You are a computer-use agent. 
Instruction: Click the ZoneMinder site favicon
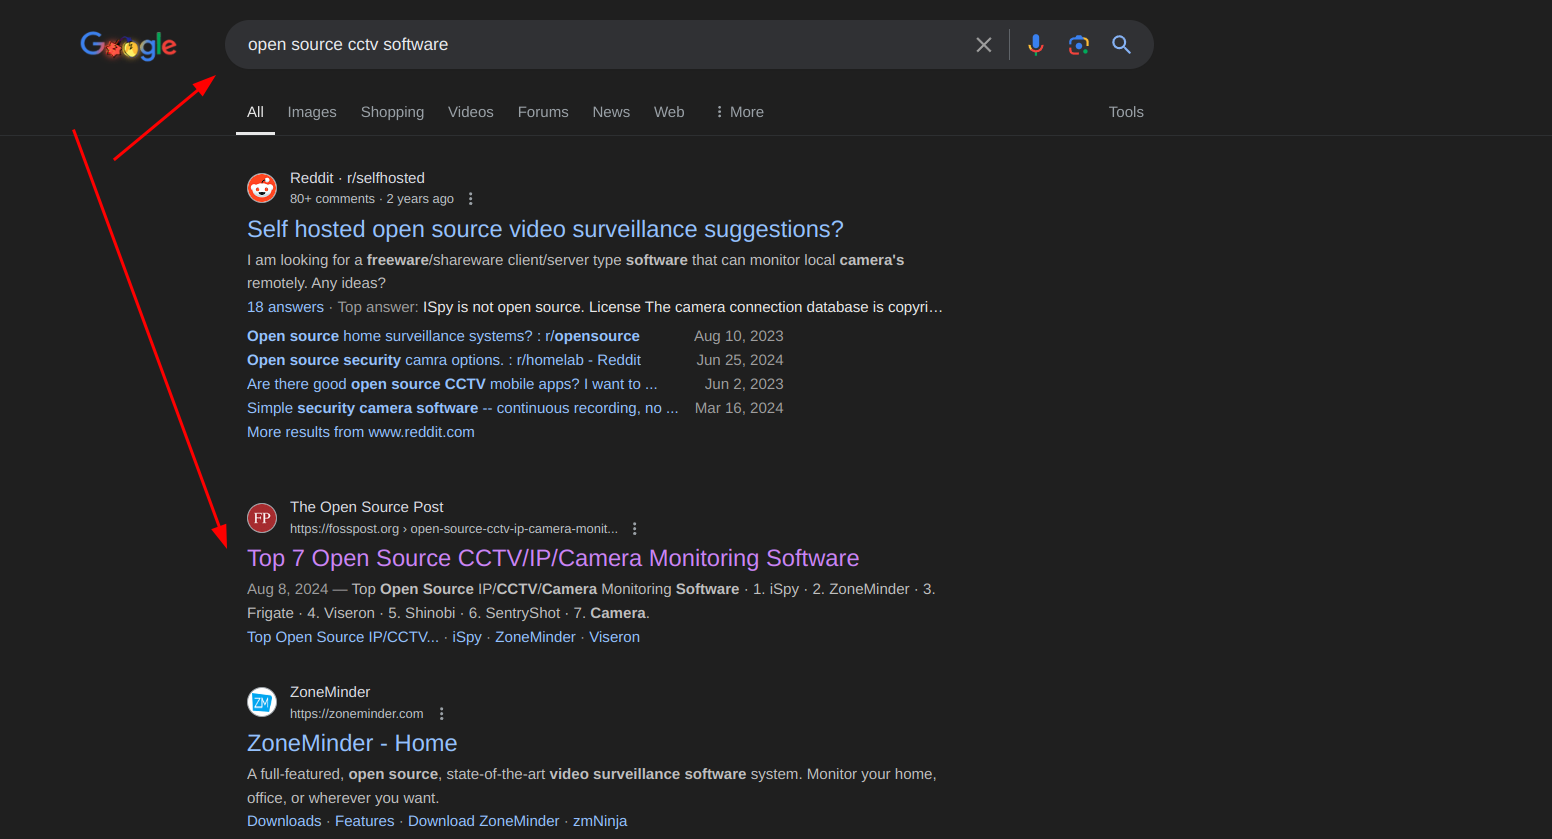pos(262,702)
